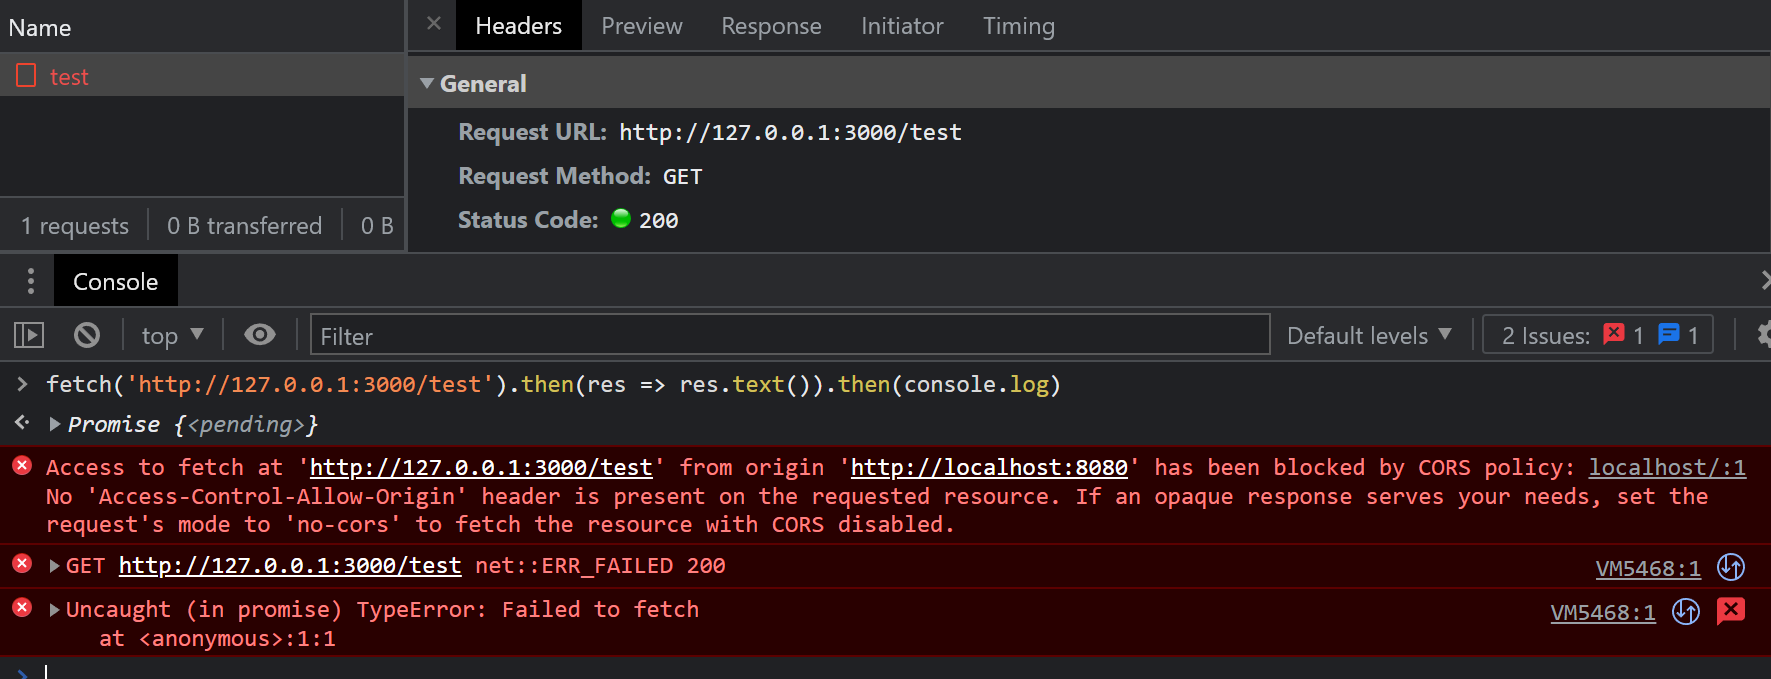
Task: Open the top JavaScript context dropdown
Action: click(x=172, y=335)
